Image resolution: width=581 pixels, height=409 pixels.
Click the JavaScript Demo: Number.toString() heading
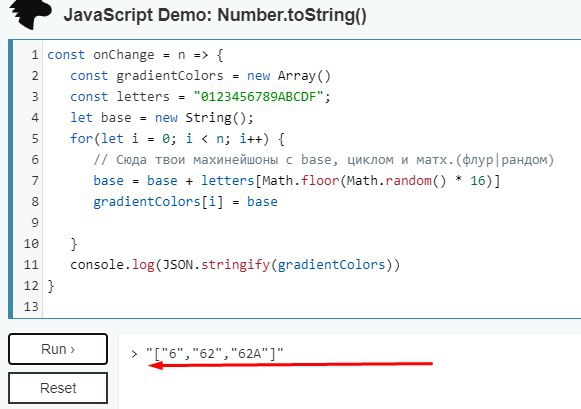[x=215, y=16]
